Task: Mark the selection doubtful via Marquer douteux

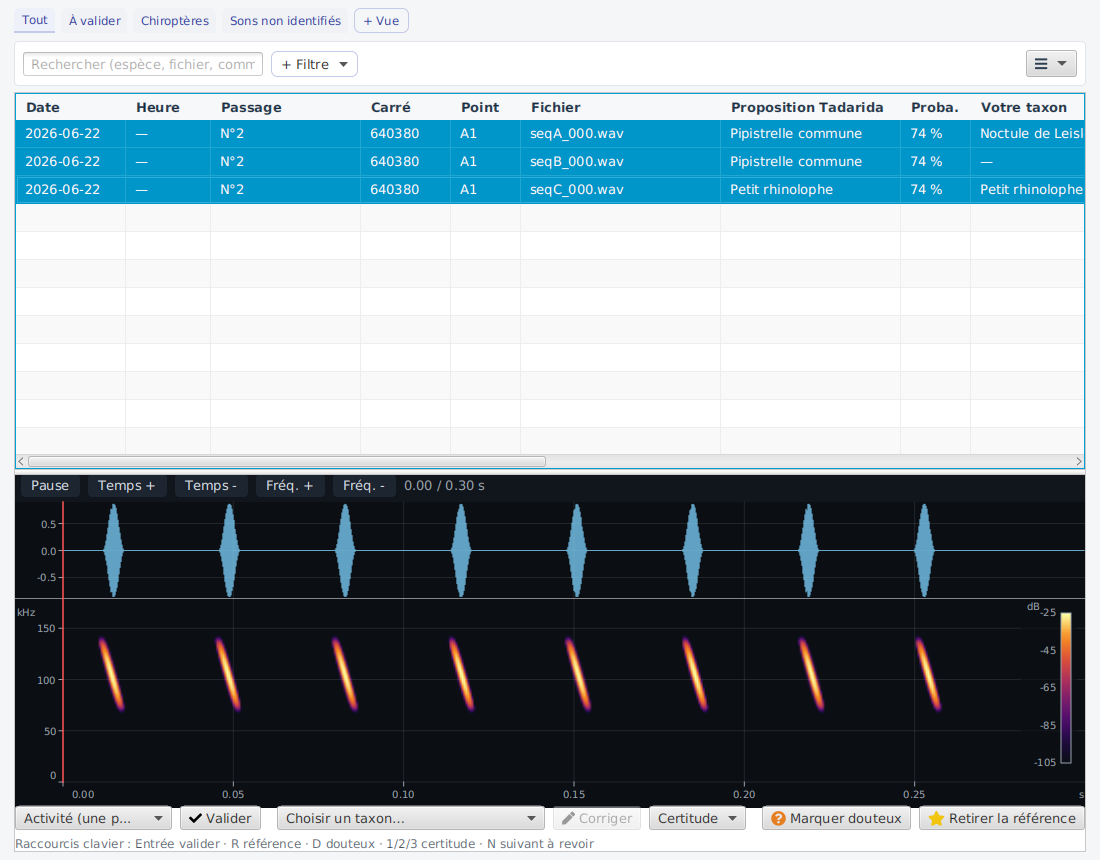Action: coord(836,818)
